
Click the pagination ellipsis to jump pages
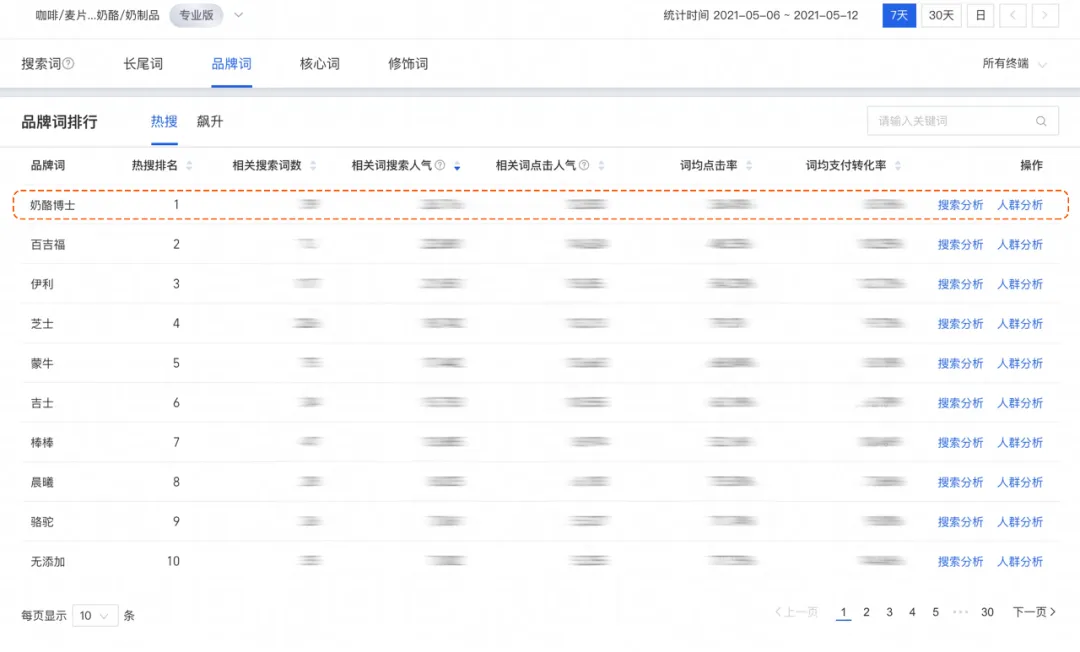(x=961, y=612)
